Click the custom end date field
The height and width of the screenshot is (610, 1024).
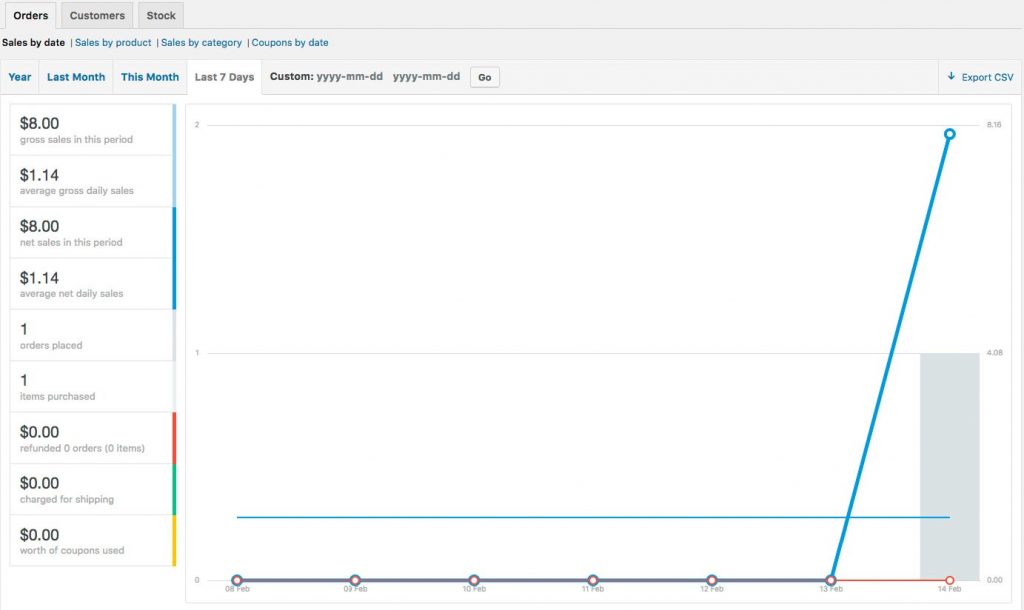(426, 77)
